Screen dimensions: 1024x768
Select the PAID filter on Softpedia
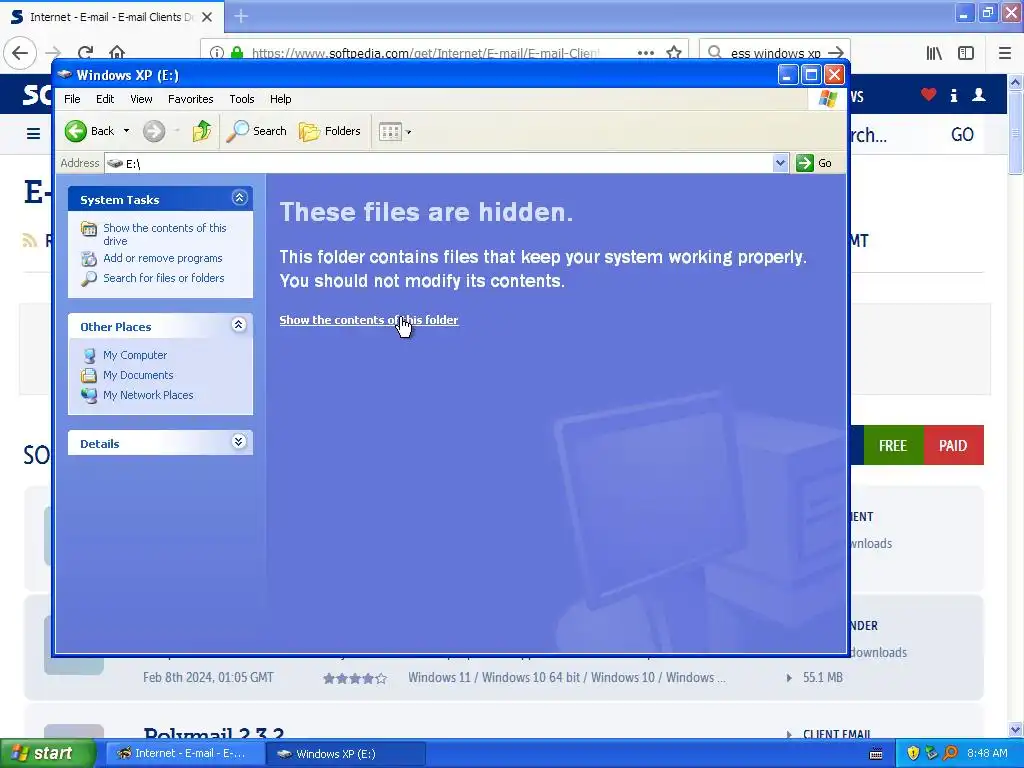pos(953,445)
